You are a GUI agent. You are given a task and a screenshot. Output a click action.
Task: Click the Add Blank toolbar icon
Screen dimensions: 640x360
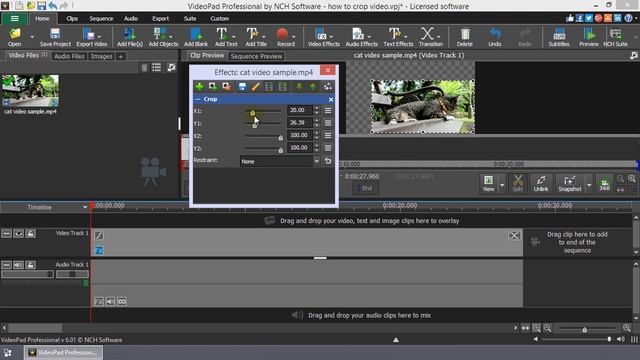(x=196, y=34)
